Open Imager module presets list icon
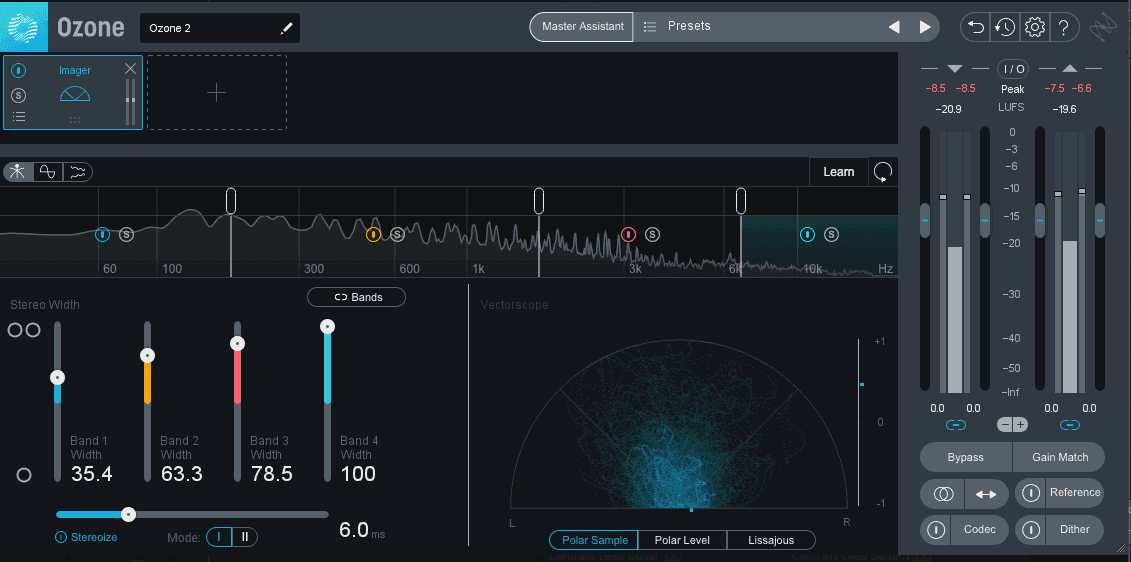The image size is (1131, 562). 19,117
